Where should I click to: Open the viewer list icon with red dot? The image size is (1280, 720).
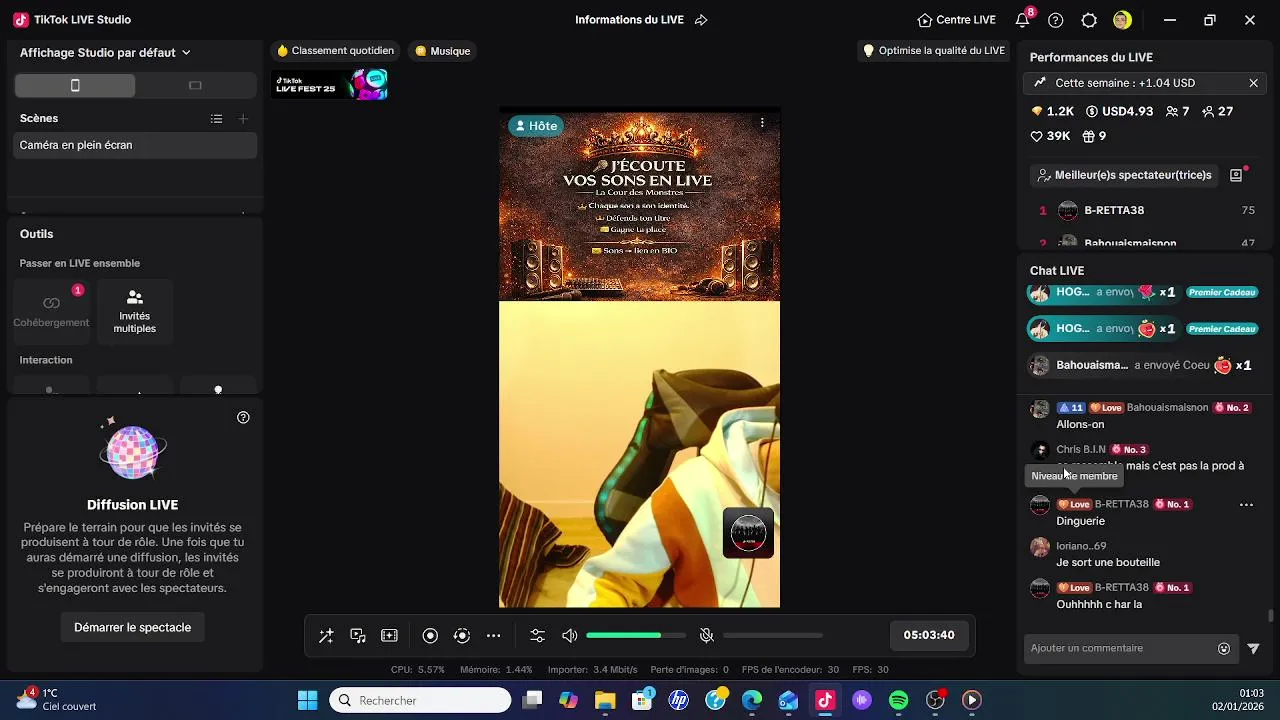click(x=1236, y=175)
